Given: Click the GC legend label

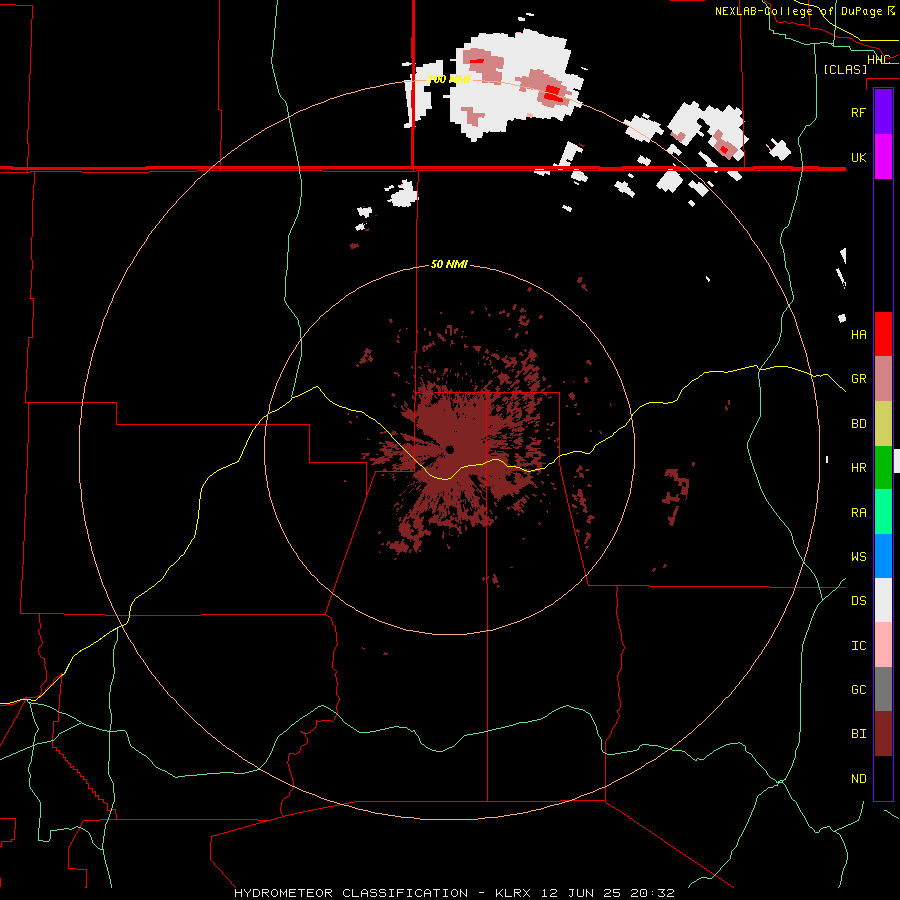Looking at the screenshot, I should 858,690.
